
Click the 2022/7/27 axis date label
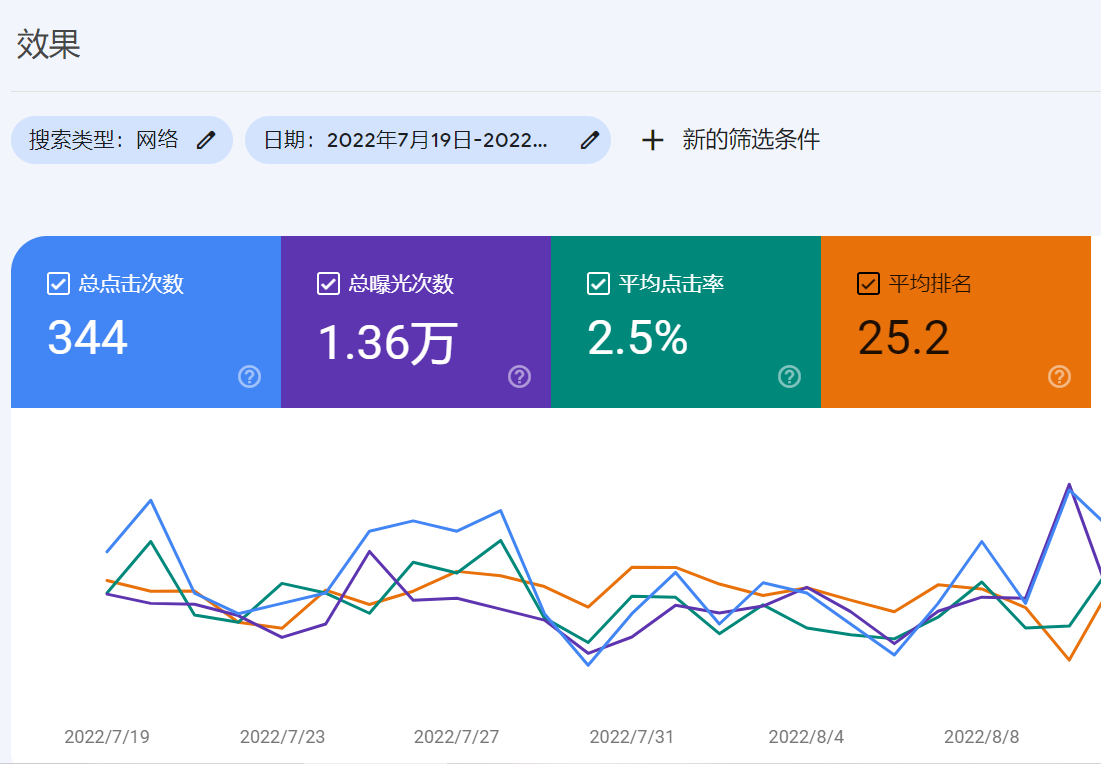[x=456, y=737]
